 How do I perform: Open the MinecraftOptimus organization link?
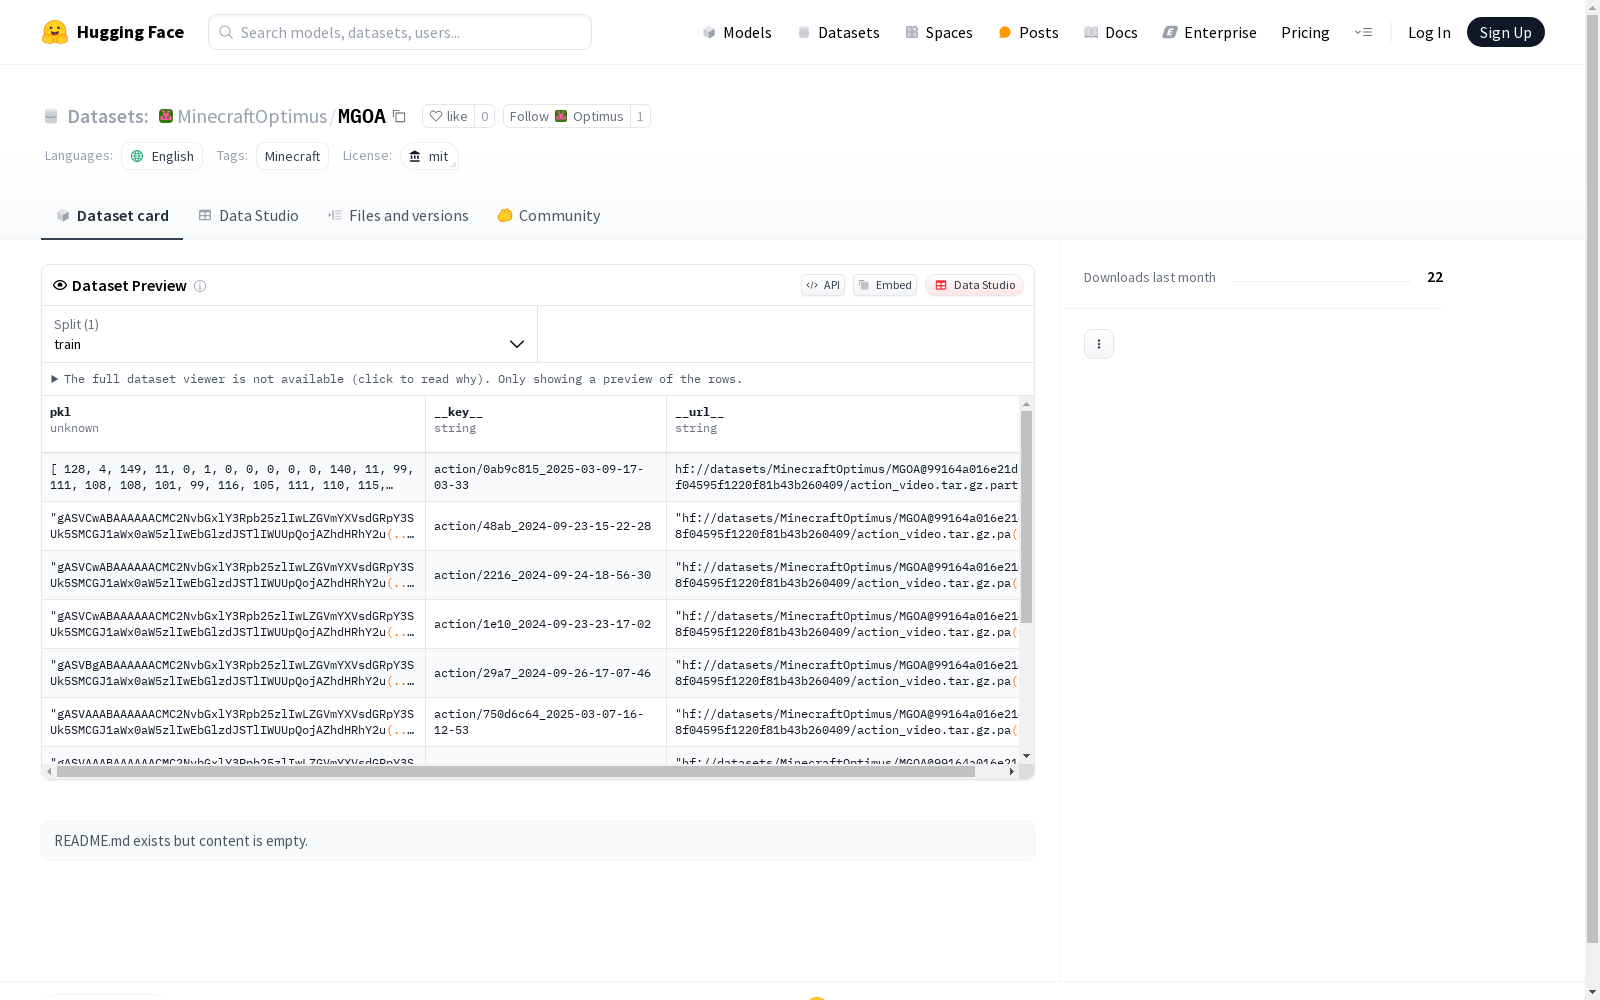pyautogui.click(x=252, y=116)
